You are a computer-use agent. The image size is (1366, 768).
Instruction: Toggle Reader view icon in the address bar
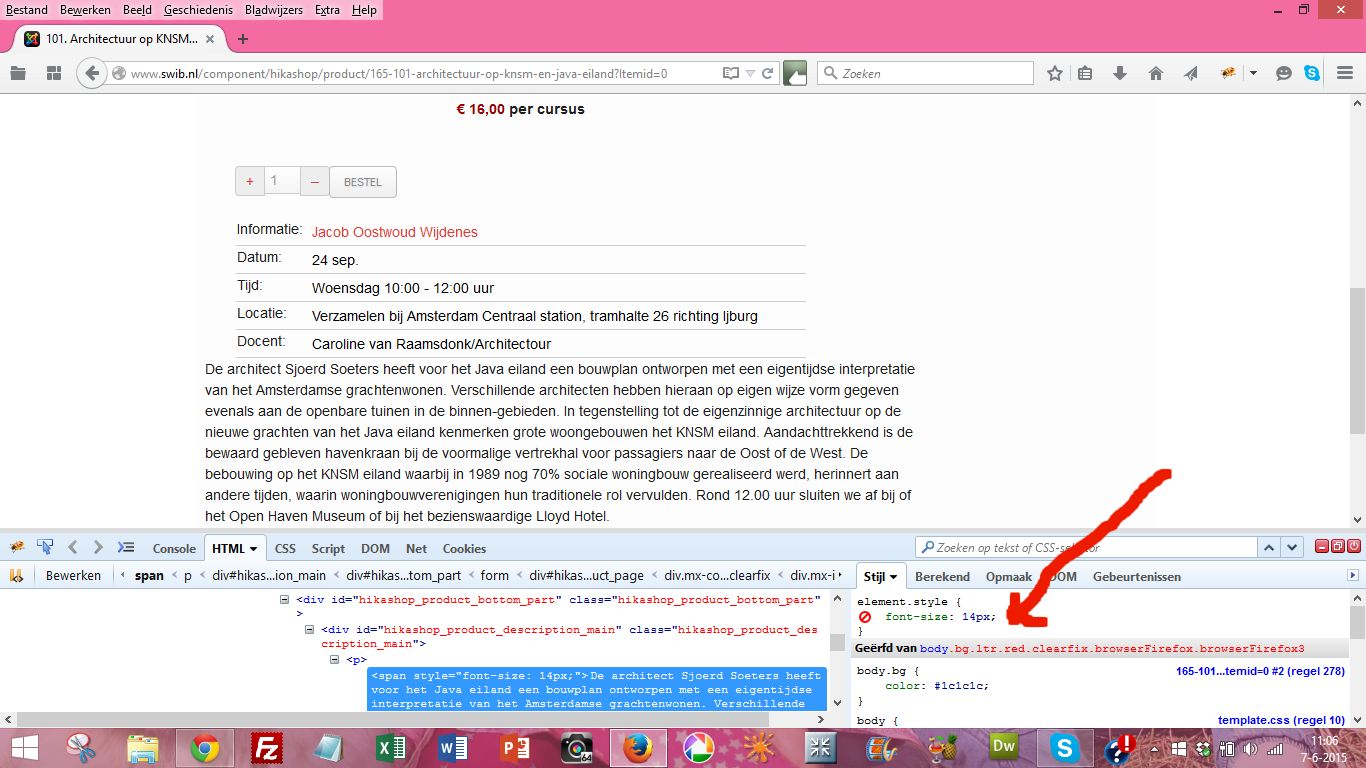[731, 73]
